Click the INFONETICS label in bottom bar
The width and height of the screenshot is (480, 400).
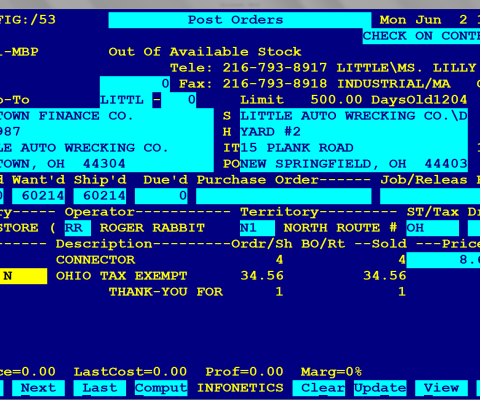point(240,388)
